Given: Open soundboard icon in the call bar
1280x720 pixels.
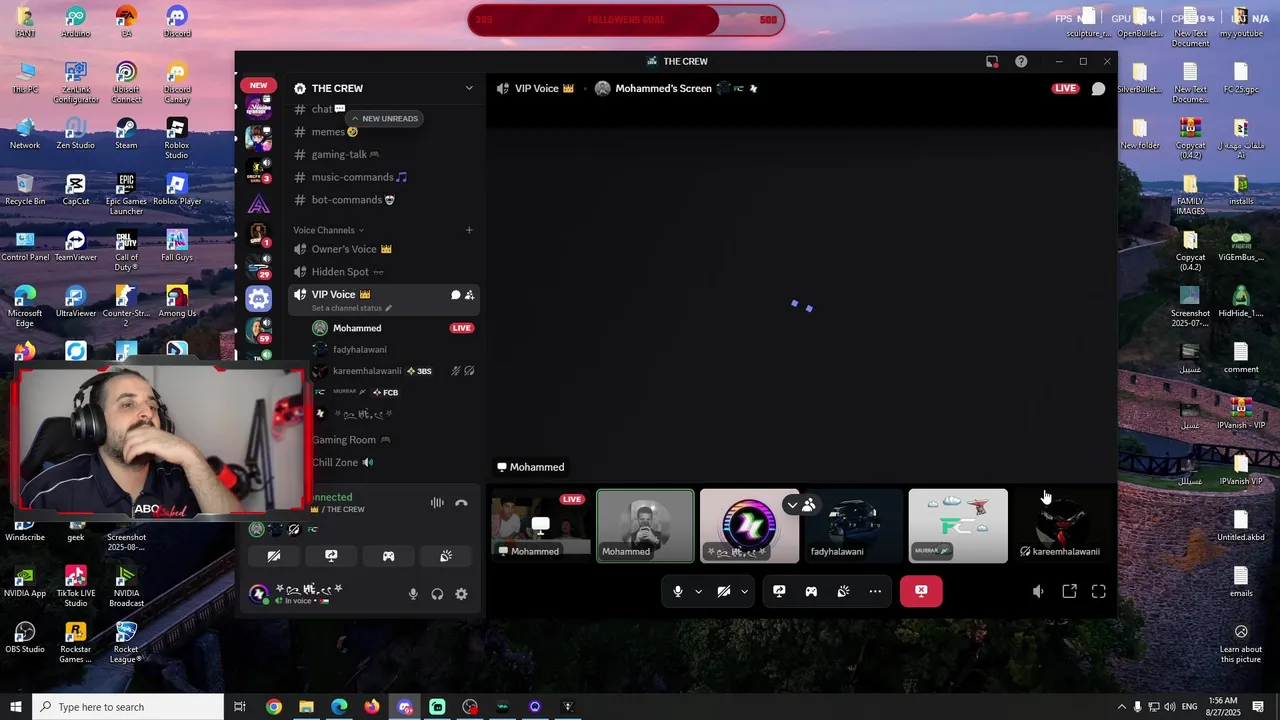Looking at the screenshot, I should 843,591.
